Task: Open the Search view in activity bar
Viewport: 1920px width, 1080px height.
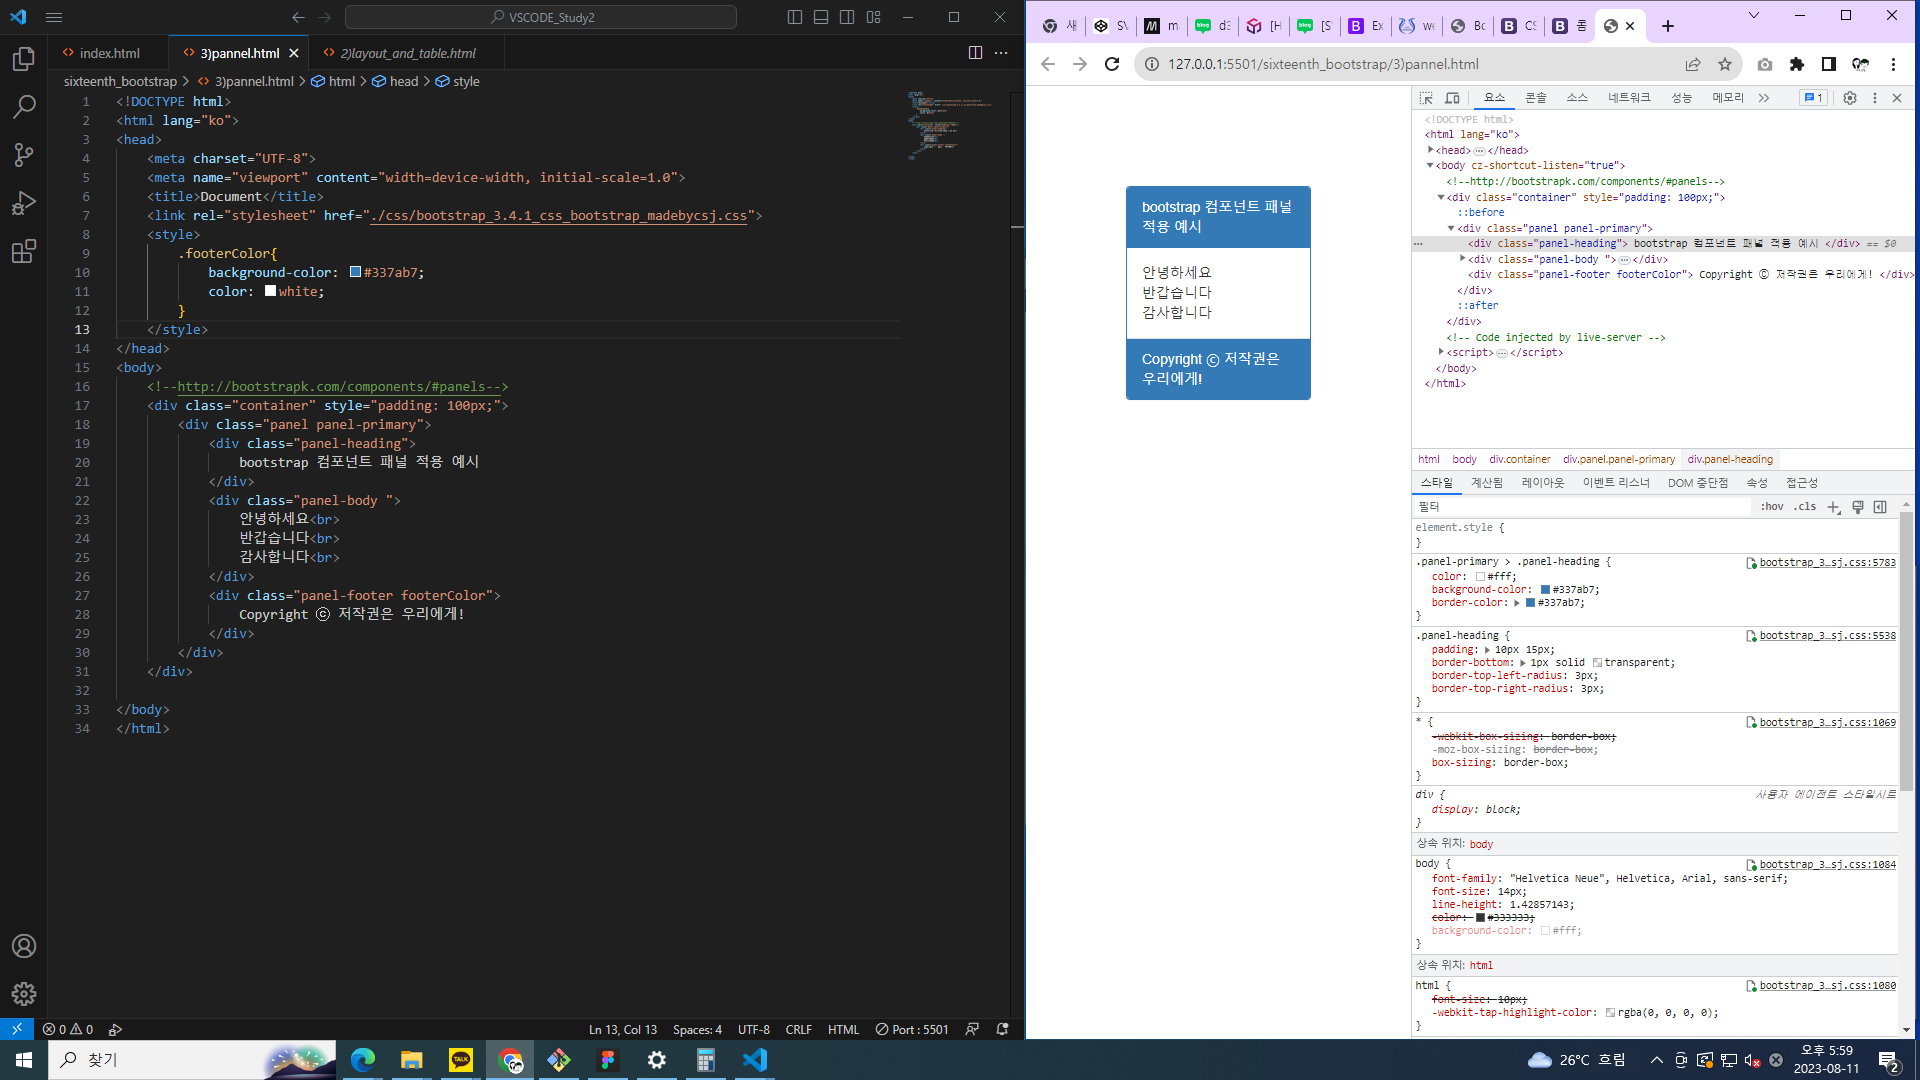Action: tap(24, 107)
